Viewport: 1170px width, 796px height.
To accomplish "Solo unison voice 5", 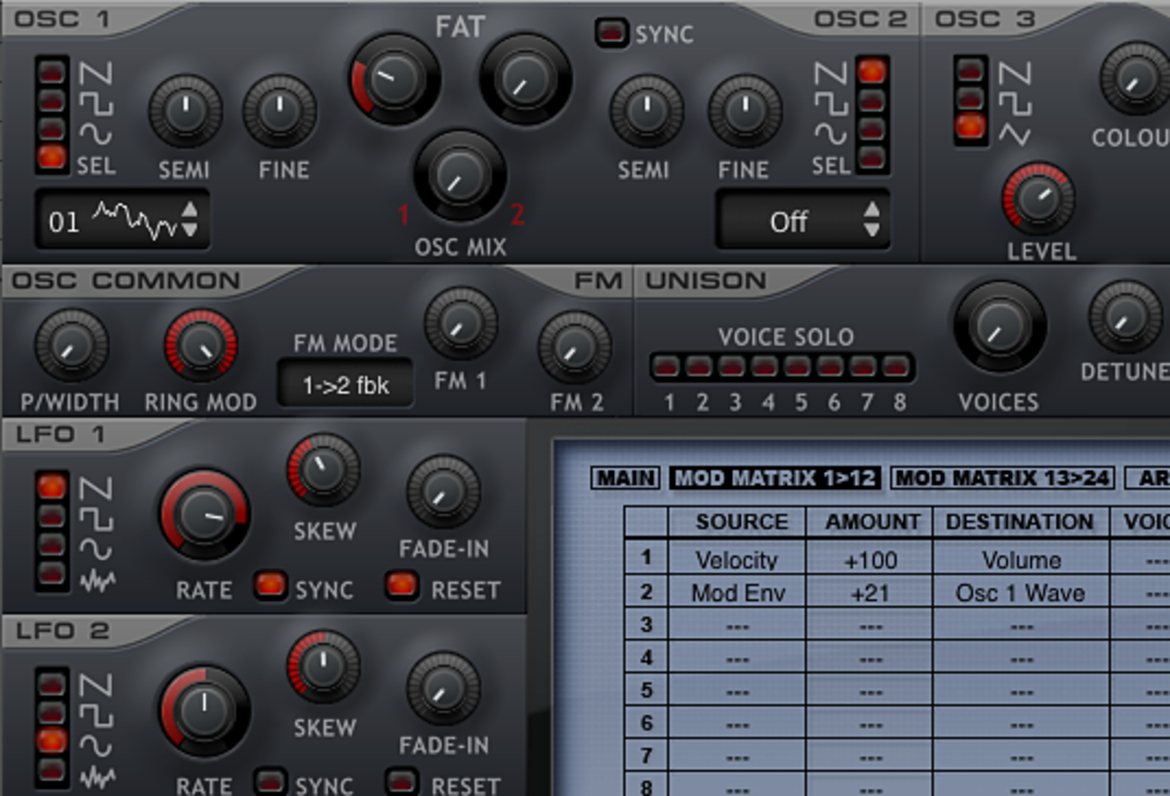I will click(798, 366).
